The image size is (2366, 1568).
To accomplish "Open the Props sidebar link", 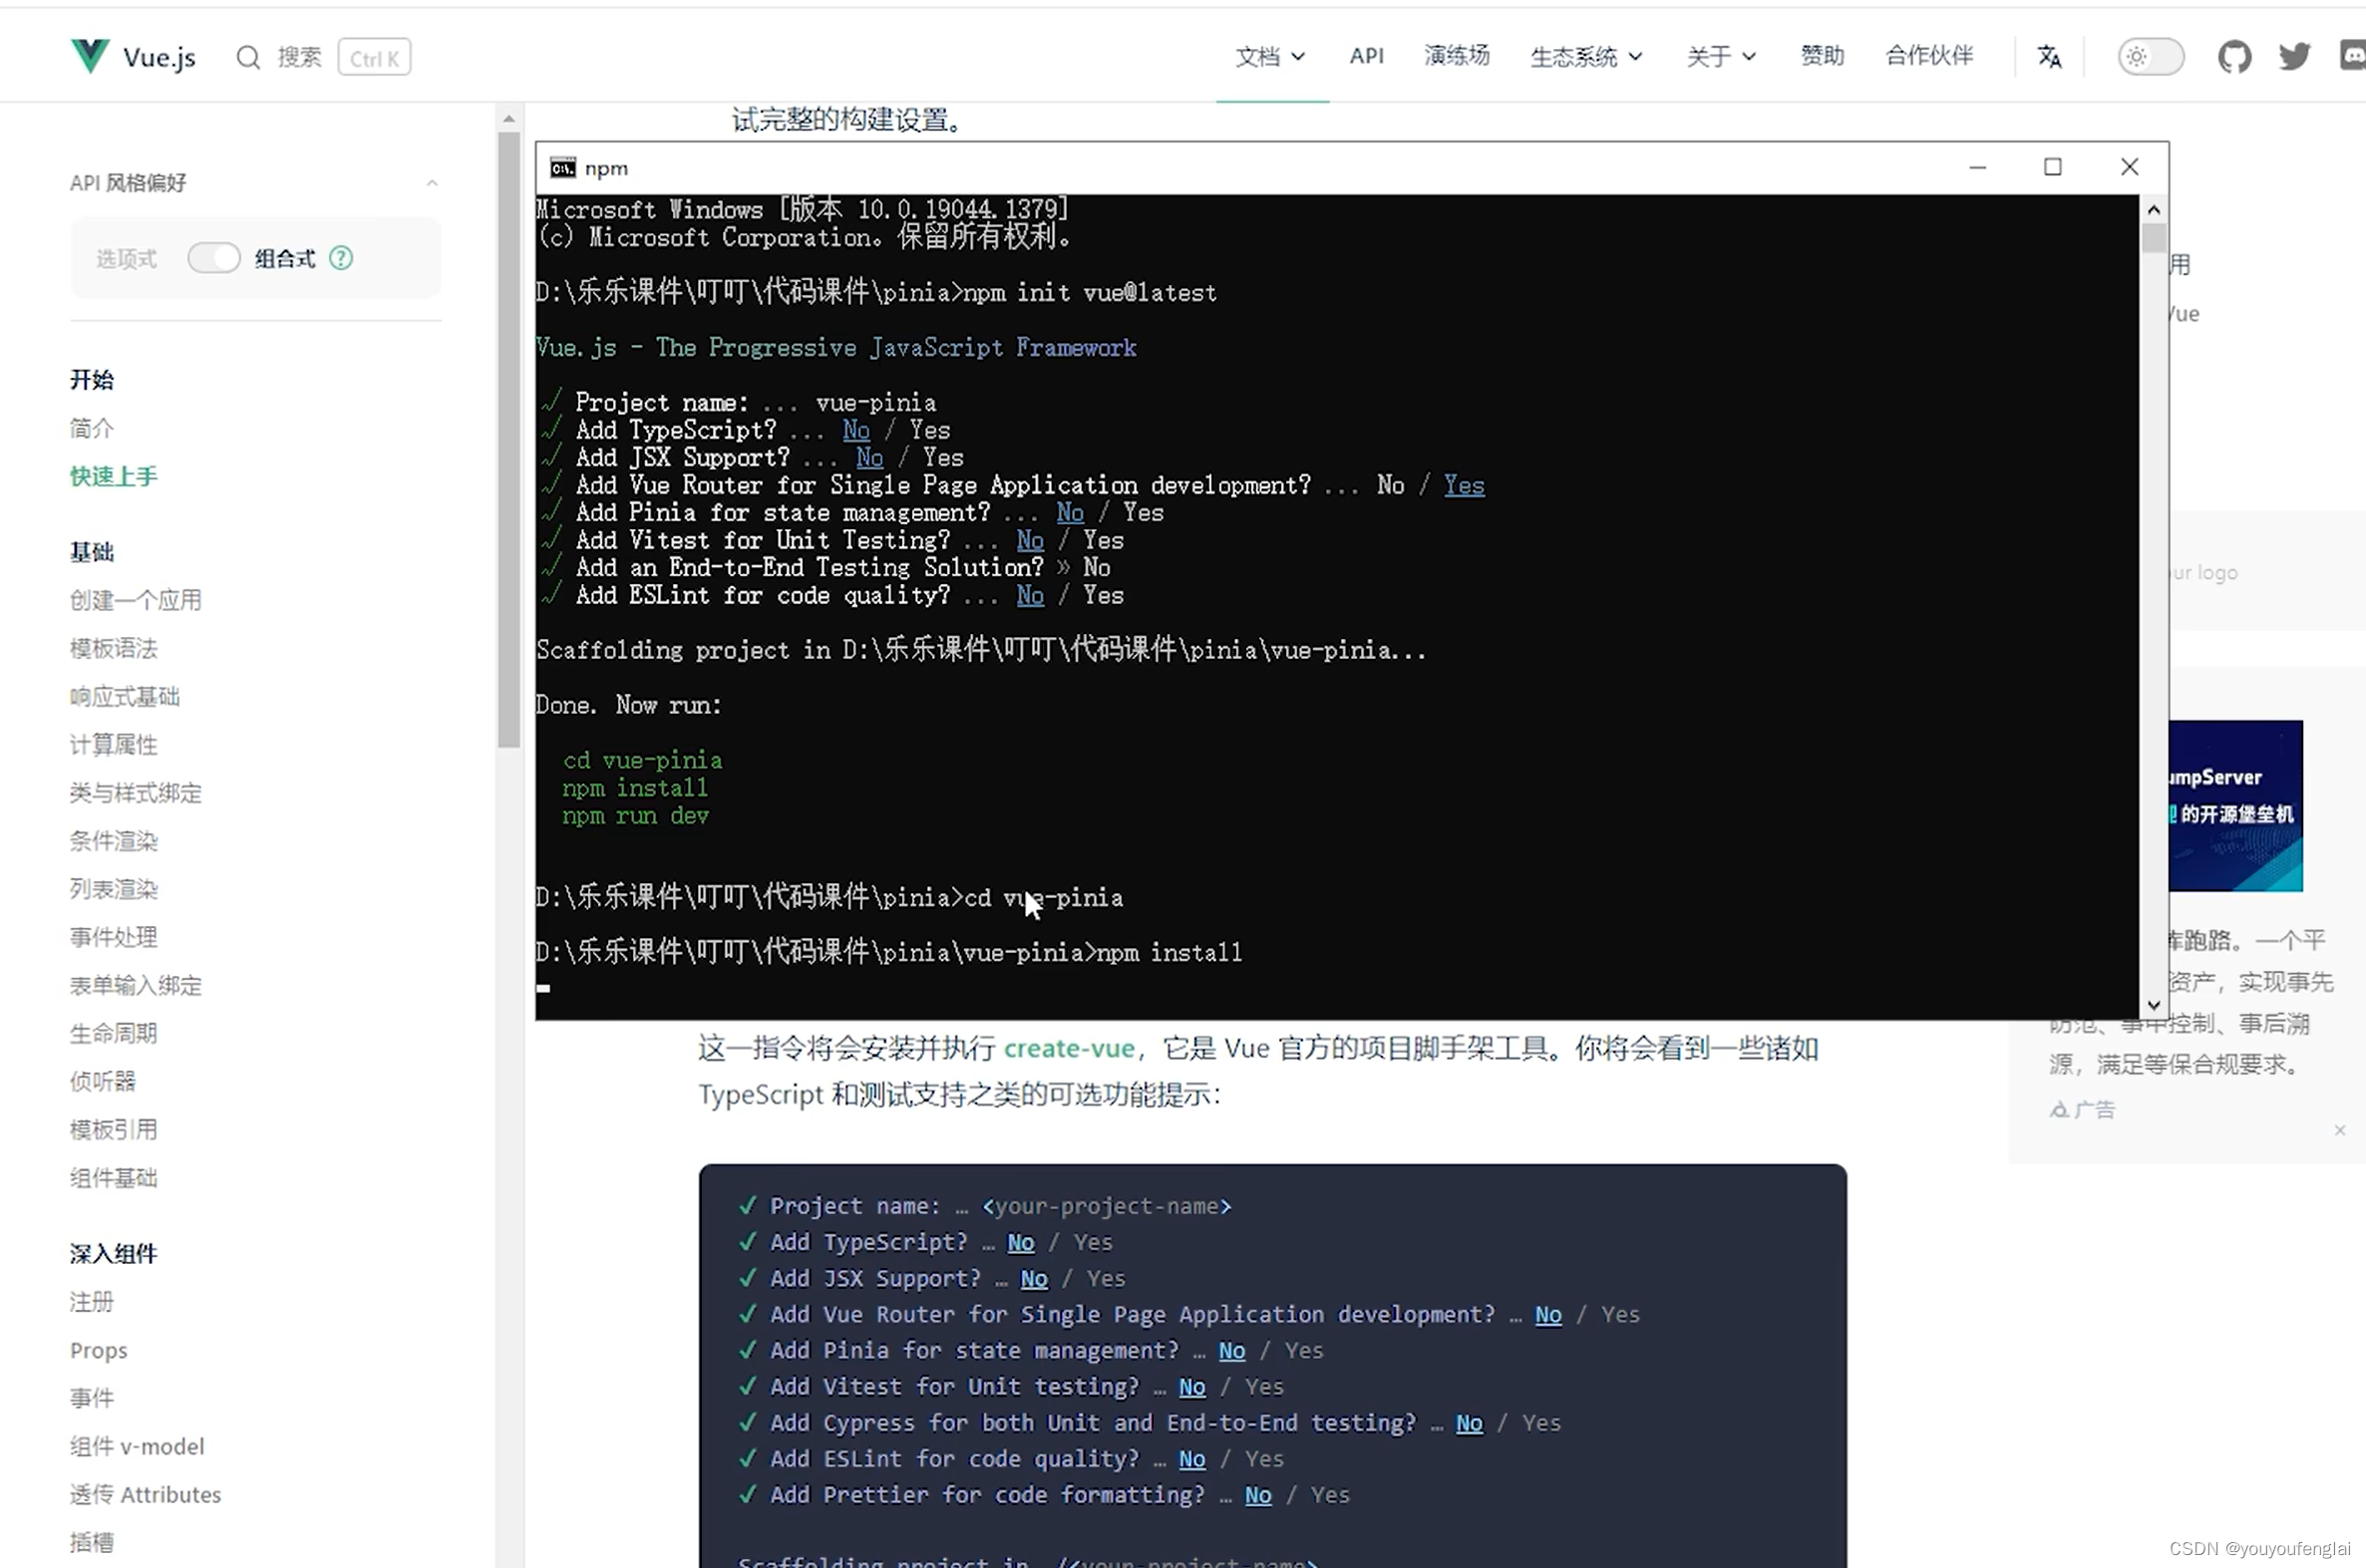I will 99,1351.
